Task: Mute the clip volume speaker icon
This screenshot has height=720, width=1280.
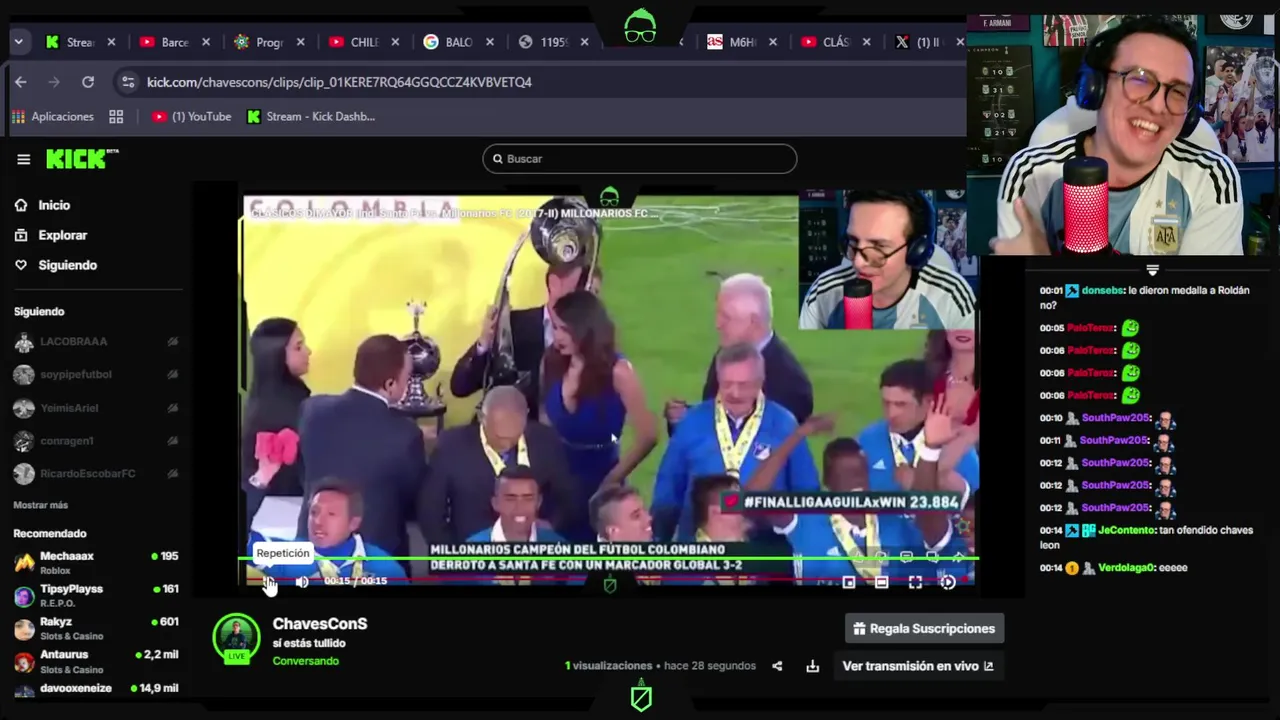Action: click(302, 581)
